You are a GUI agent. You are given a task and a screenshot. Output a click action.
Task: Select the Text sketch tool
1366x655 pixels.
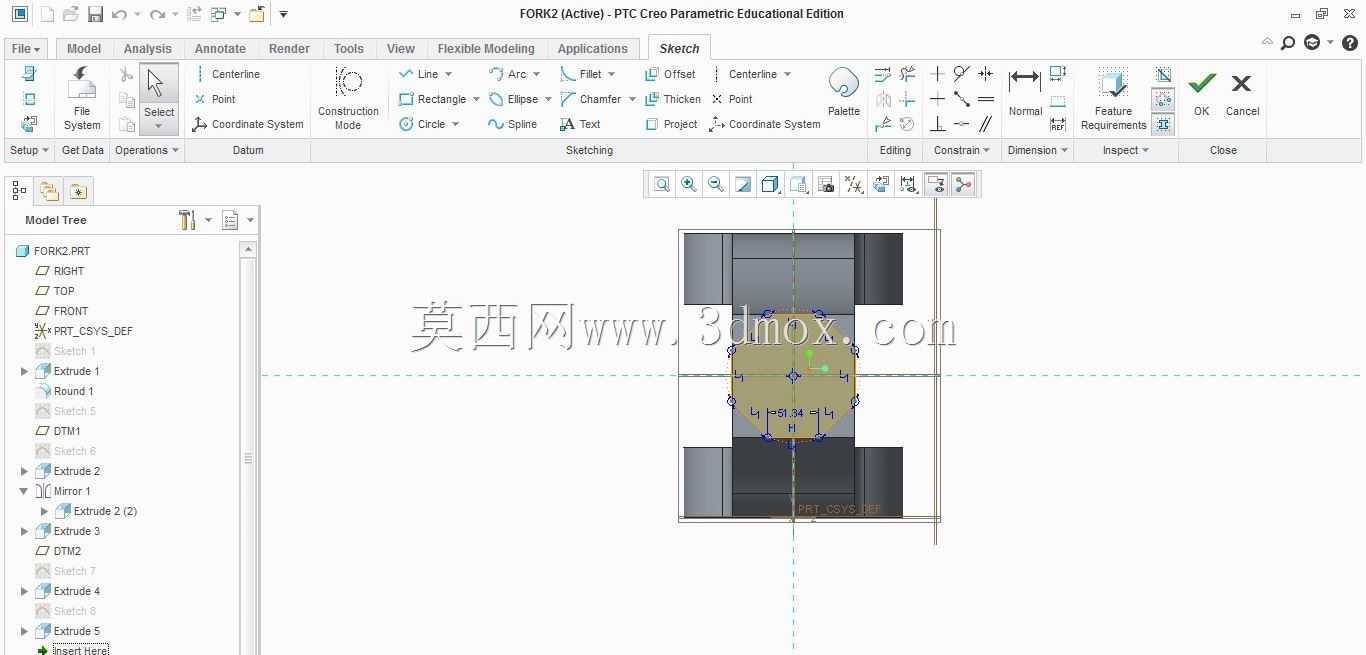tap(580, 124)
